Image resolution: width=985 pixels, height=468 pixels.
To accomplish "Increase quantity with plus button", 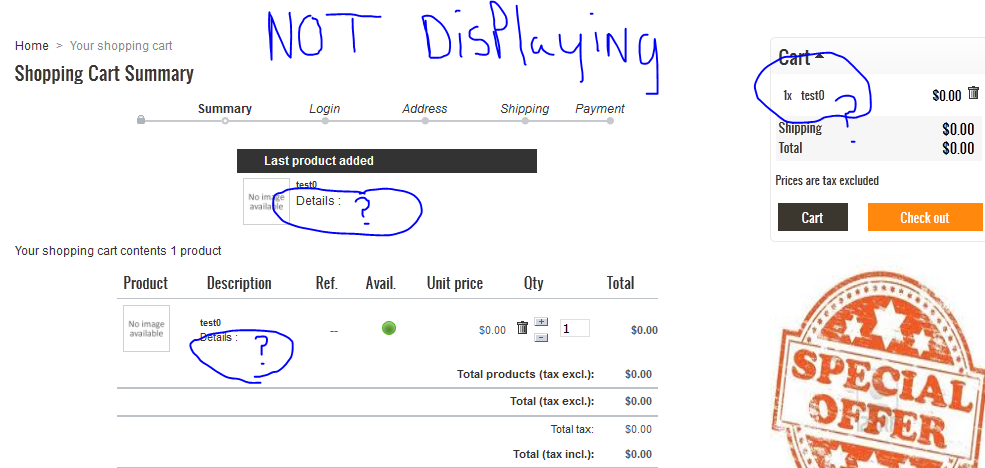I will (541, 321).
